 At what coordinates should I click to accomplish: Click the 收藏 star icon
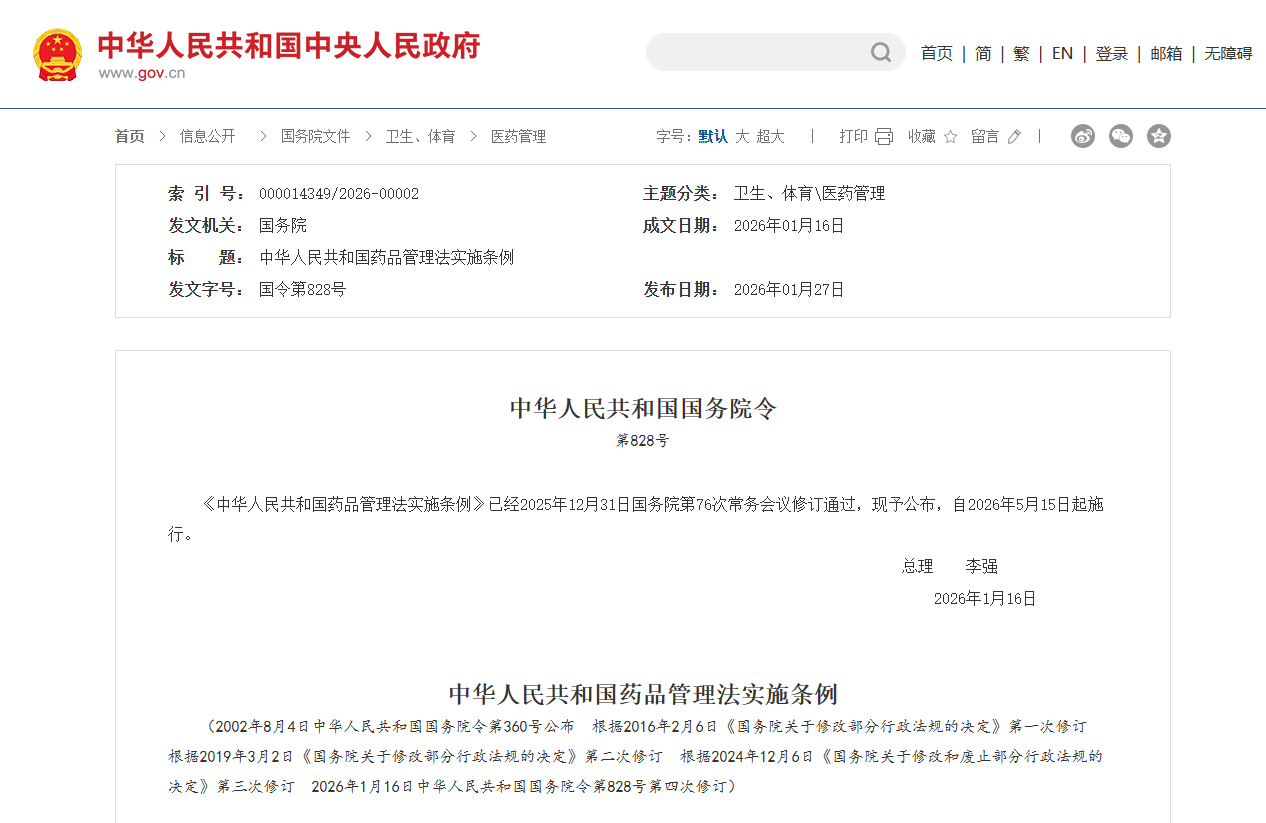point(950,137)
